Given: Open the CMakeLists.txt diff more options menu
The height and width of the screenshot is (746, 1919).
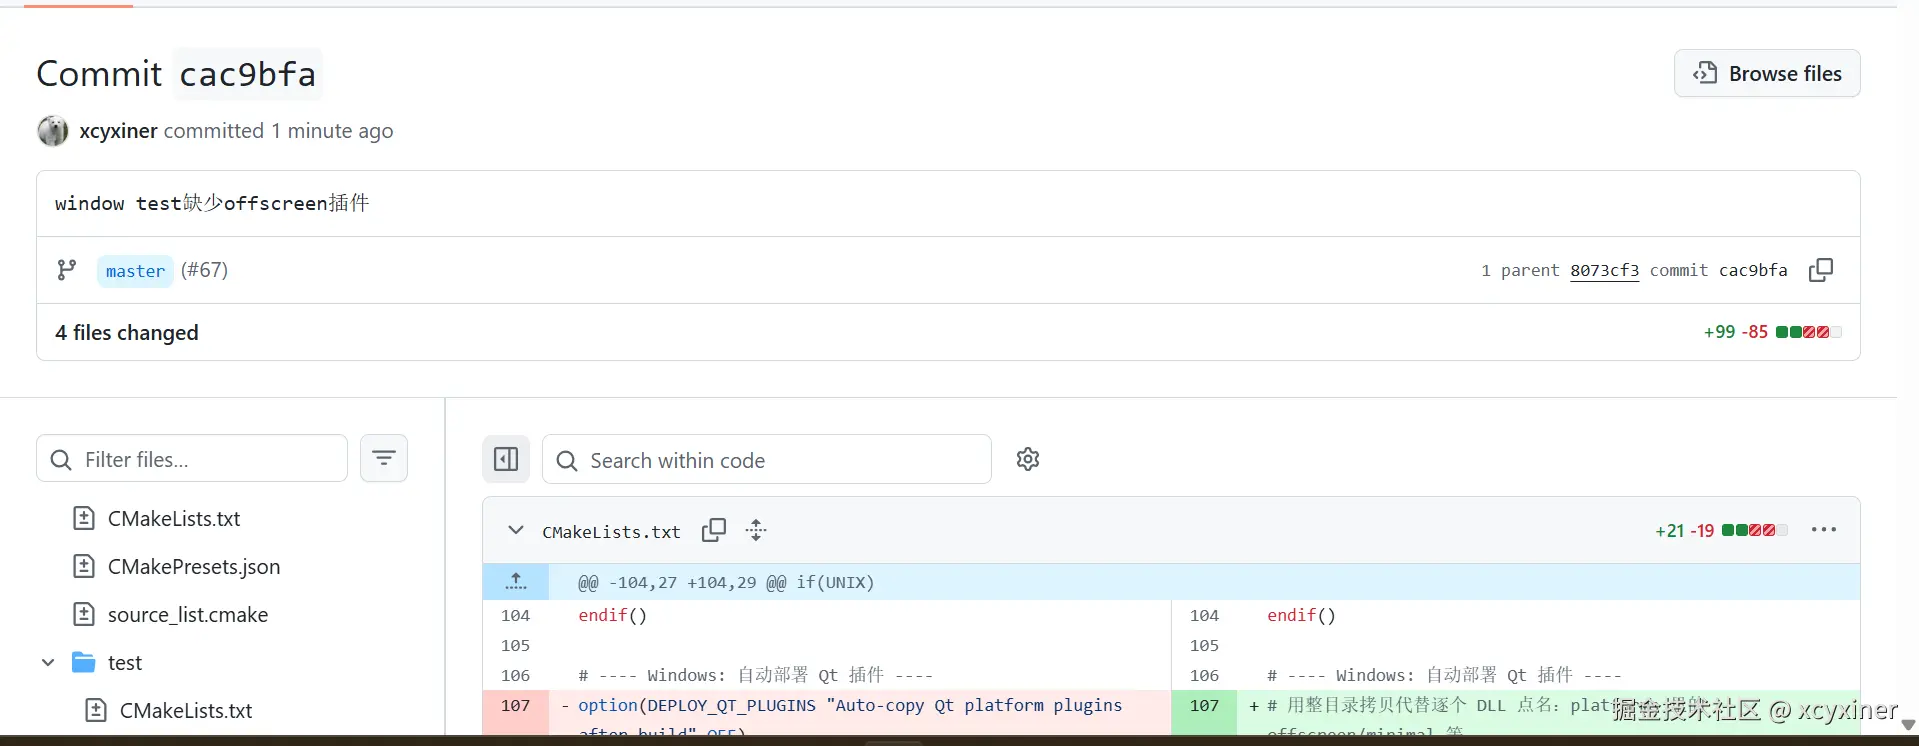Looking at the screenshot, I should 1824,530.
